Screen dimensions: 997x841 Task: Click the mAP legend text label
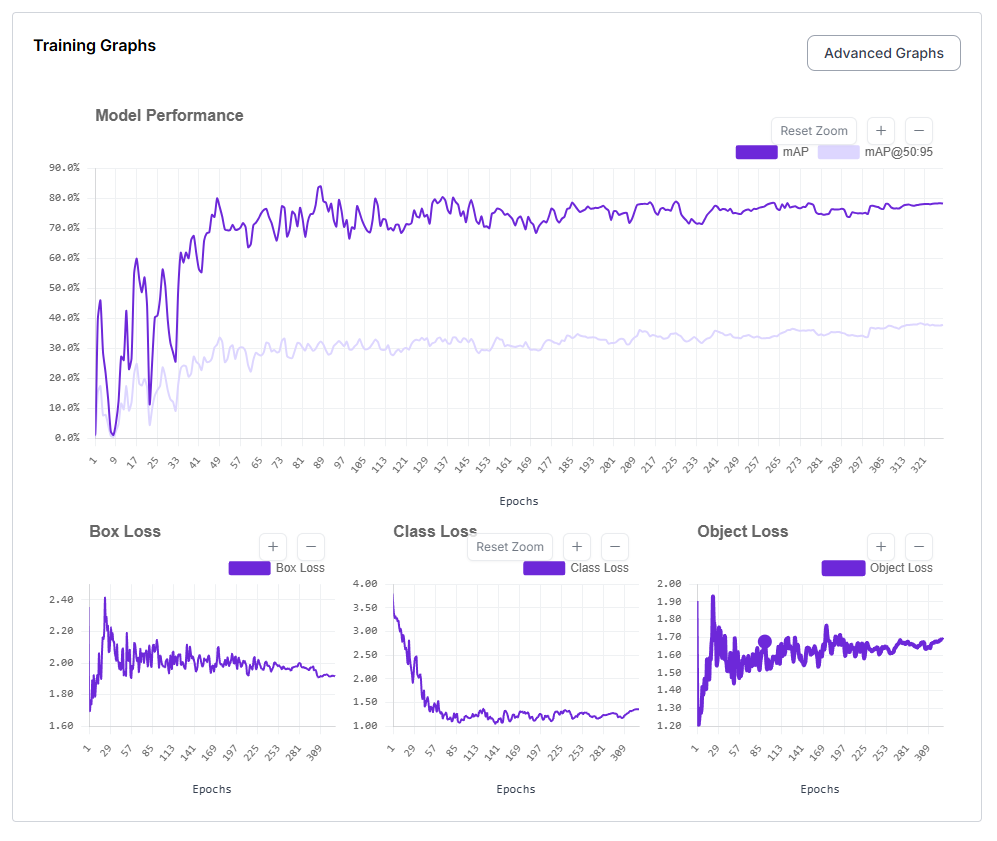pyautogui.click(x=795, y=153)
